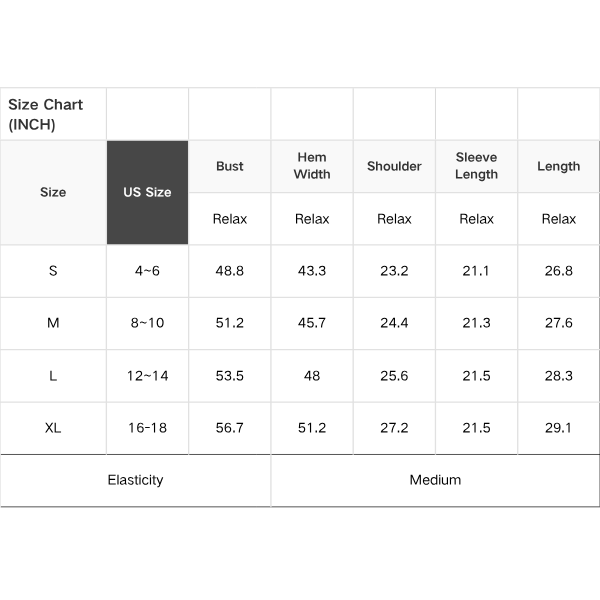Click size S row label
The image size is (600, 600).
click(x=53, y=271)
